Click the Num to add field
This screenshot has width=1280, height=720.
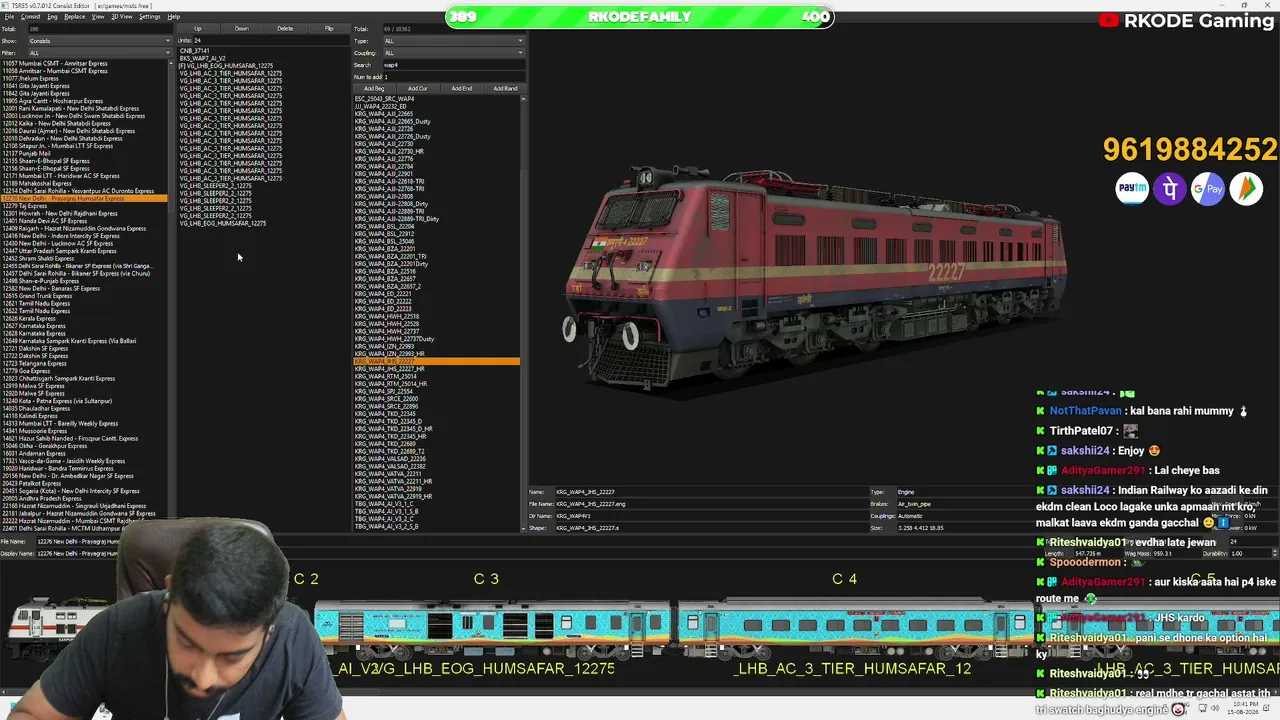[x=454, y=77]
